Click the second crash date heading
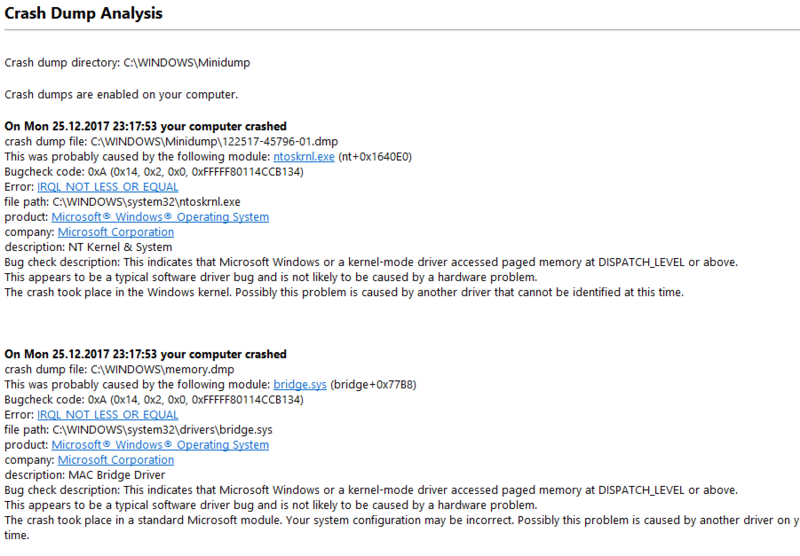 pyautogui.click(x=146, y=354)
